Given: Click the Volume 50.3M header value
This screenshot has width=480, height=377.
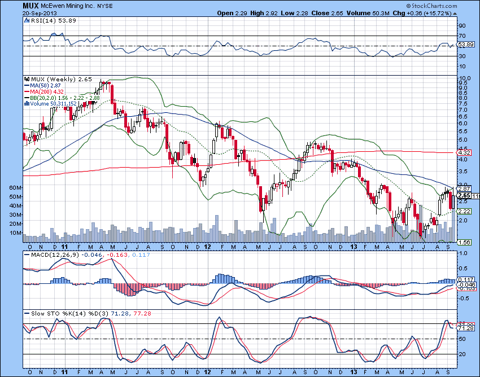Looking at the screenshot, I should pyautogui.click(x=368, y=13).
